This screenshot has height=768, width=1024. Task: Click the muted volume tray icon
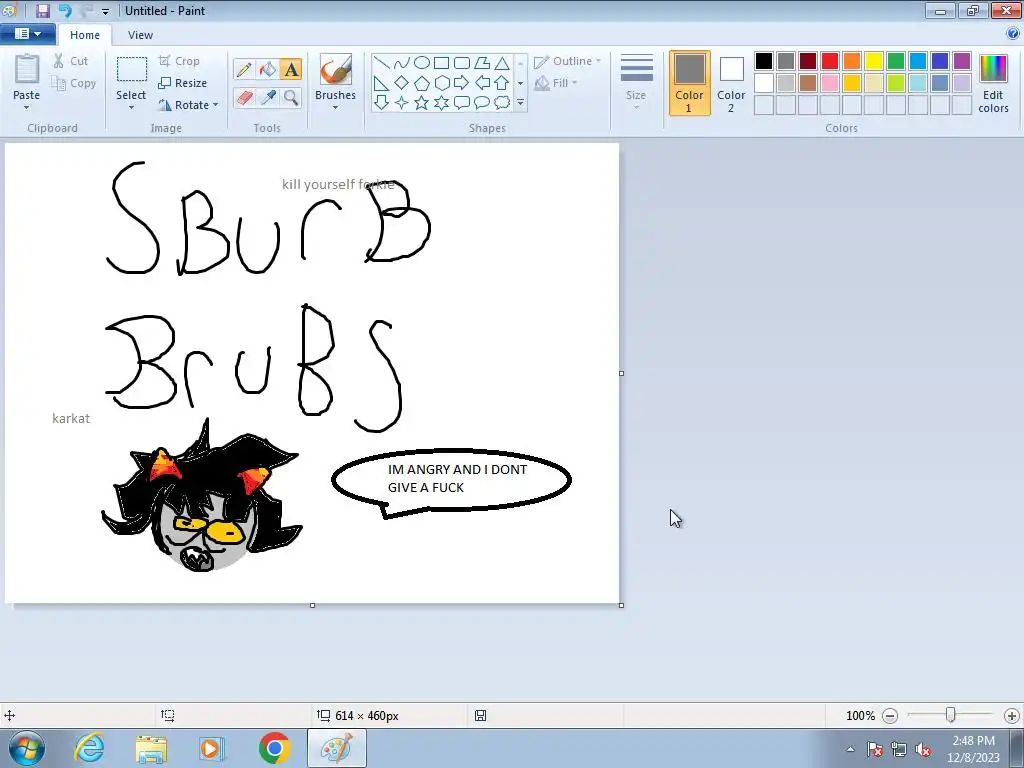coord(923,750)
